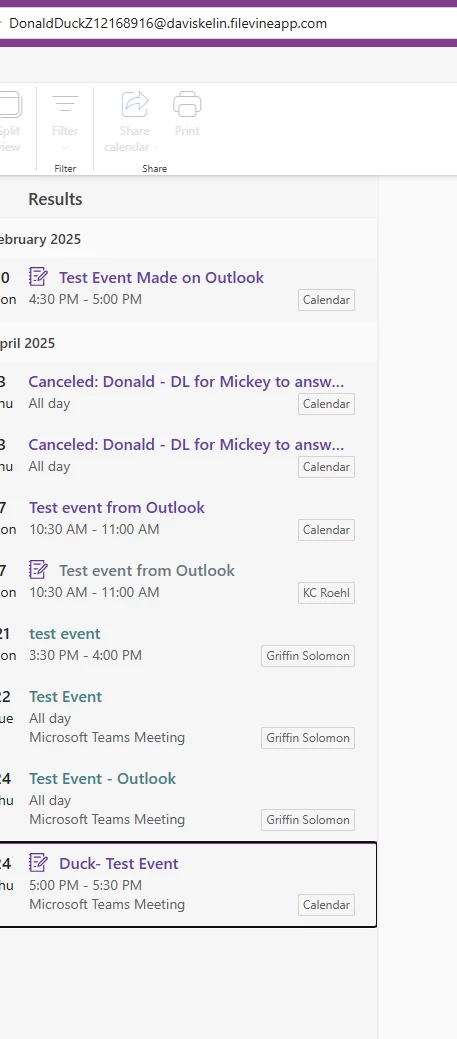Click the Share calendar icon
Screen dimensions: 457x1039
(135, 105)
